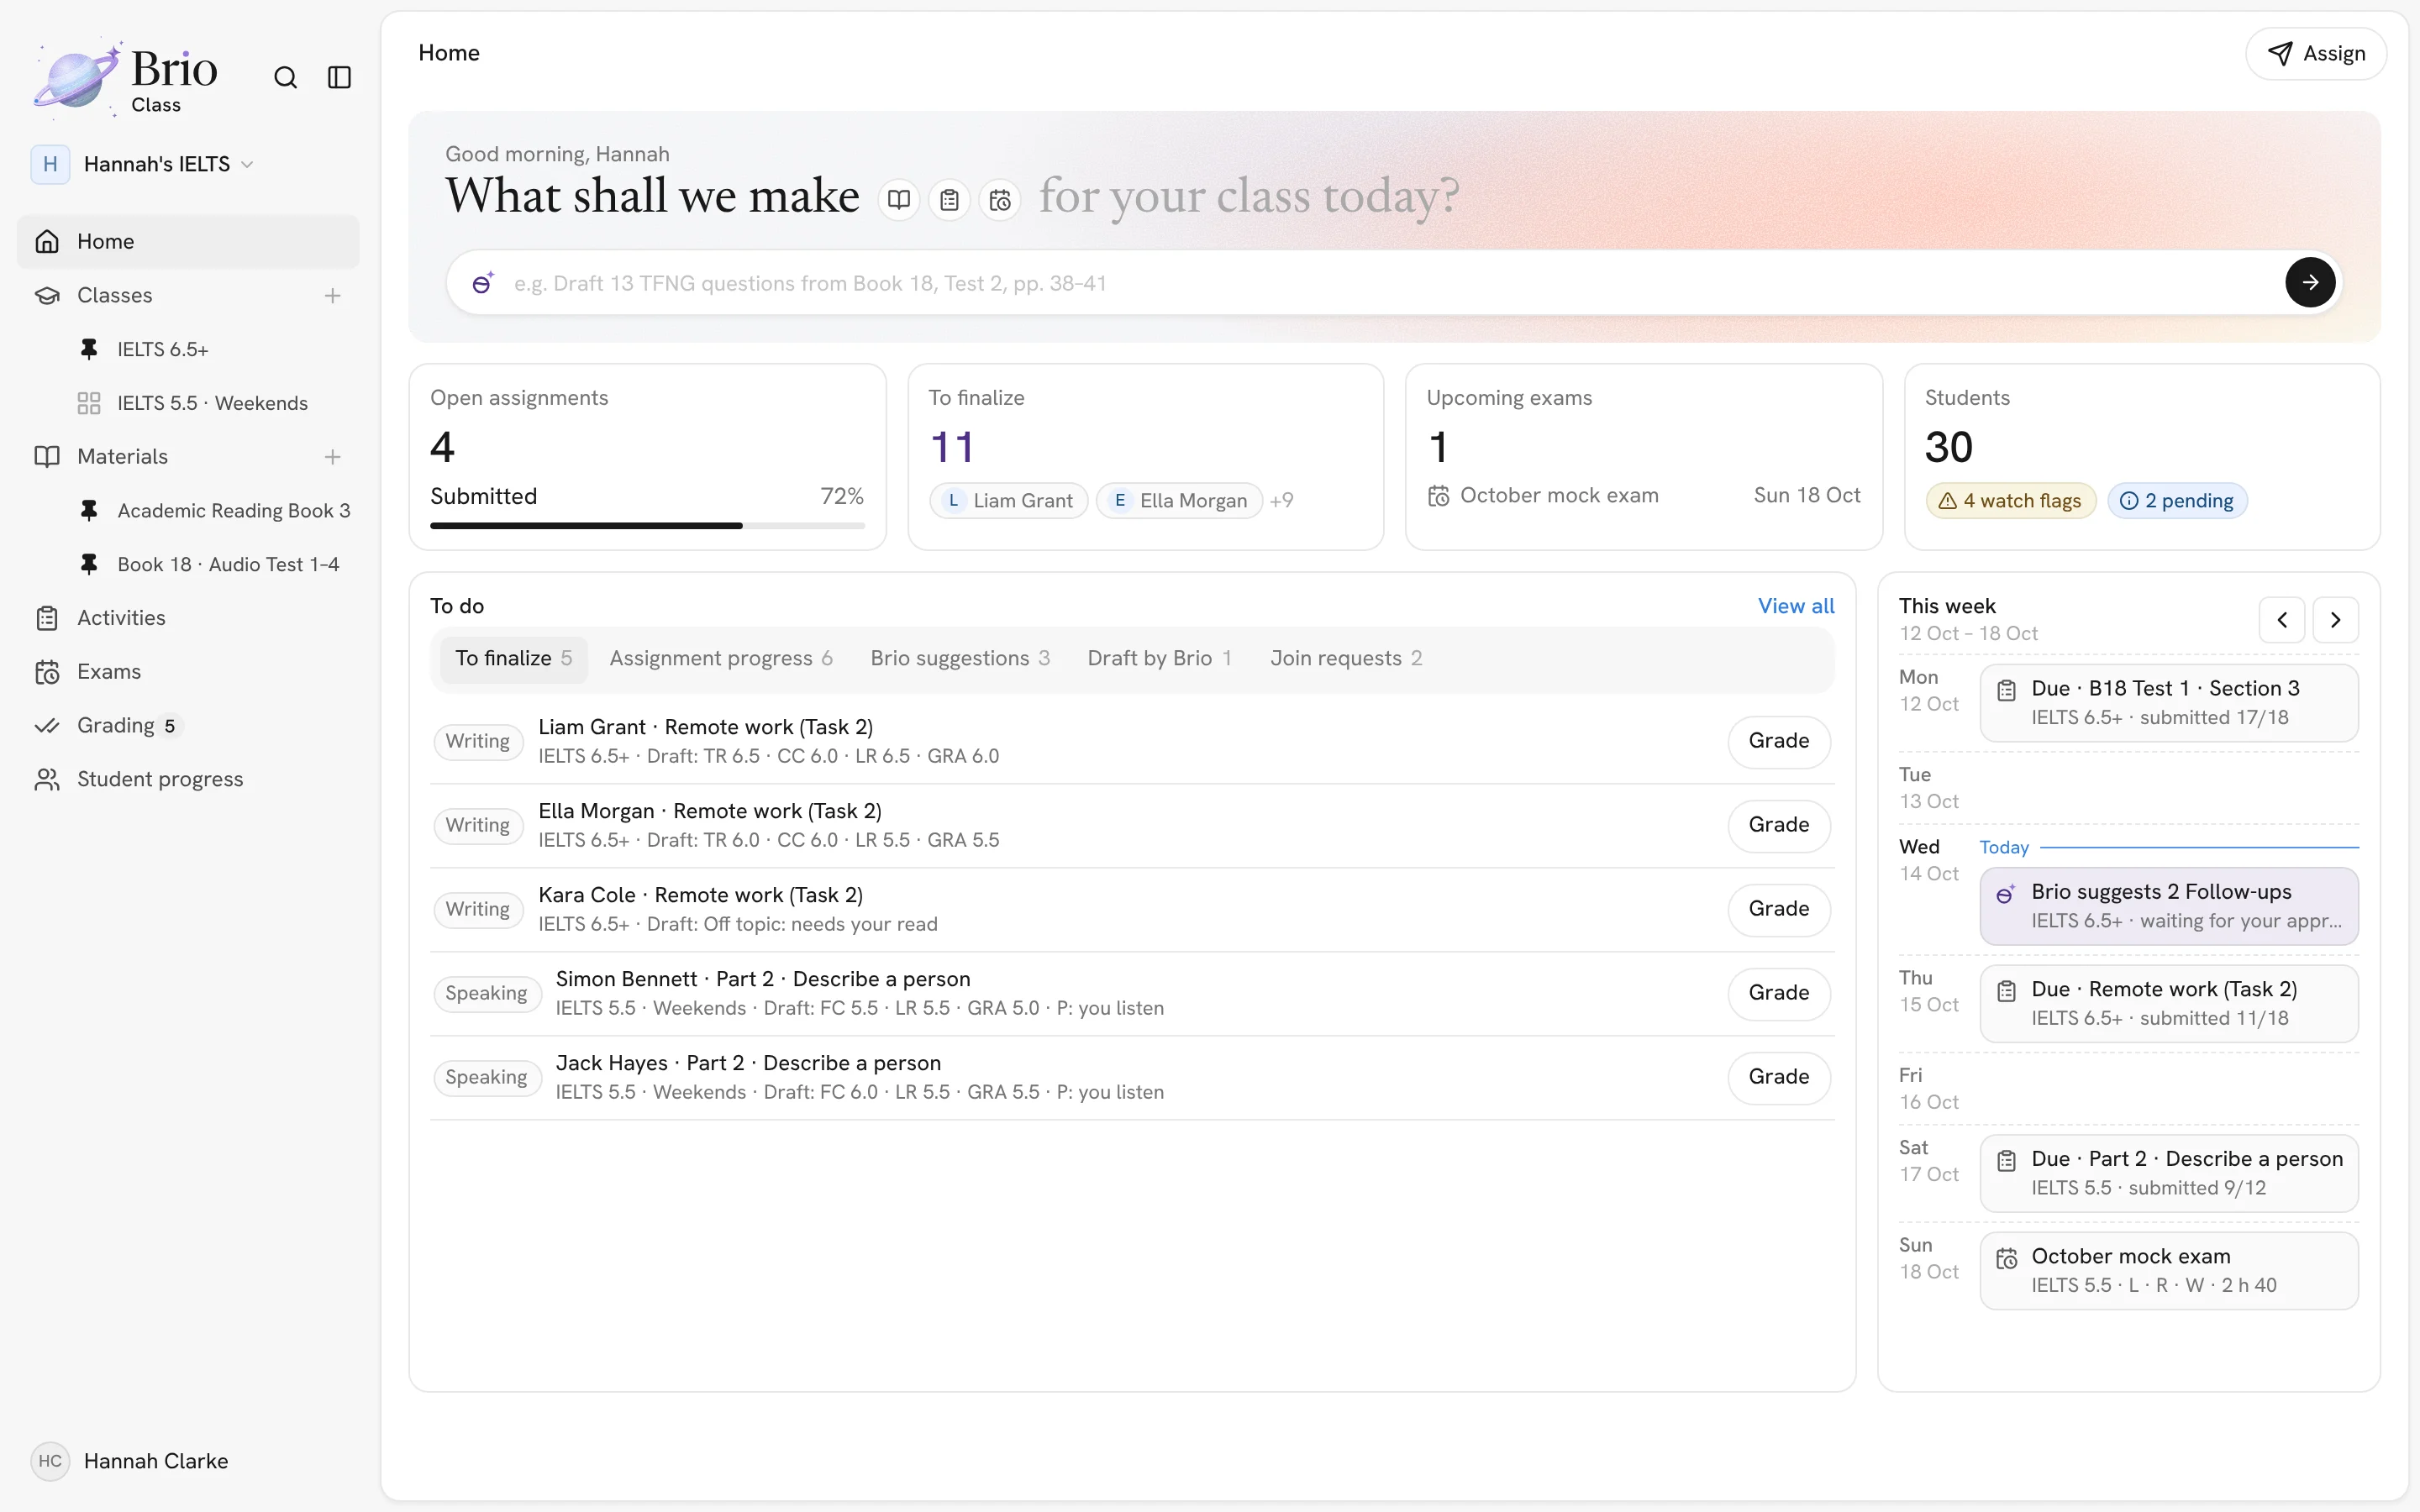Click the Assign button
The width and height of the screenshot is (2420, 1512).
click(x=2316, y=53)
